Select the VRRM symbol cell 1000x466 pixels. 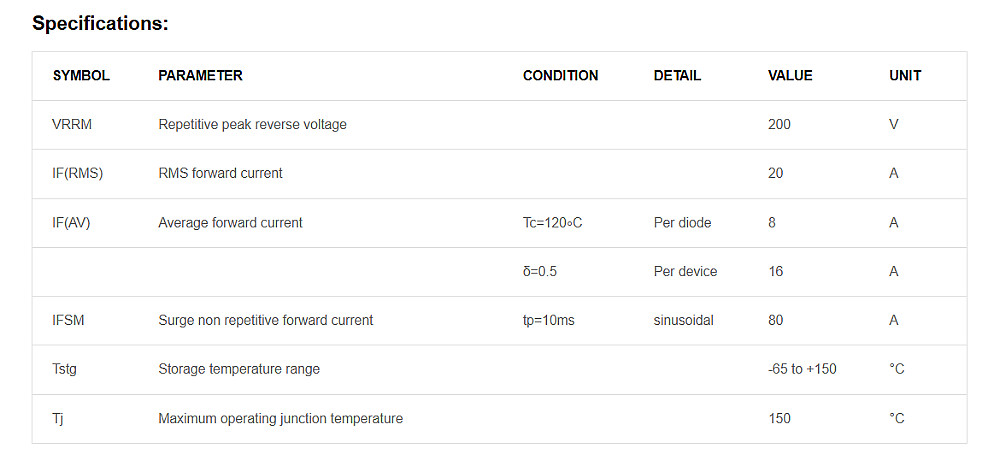[70, 125]
